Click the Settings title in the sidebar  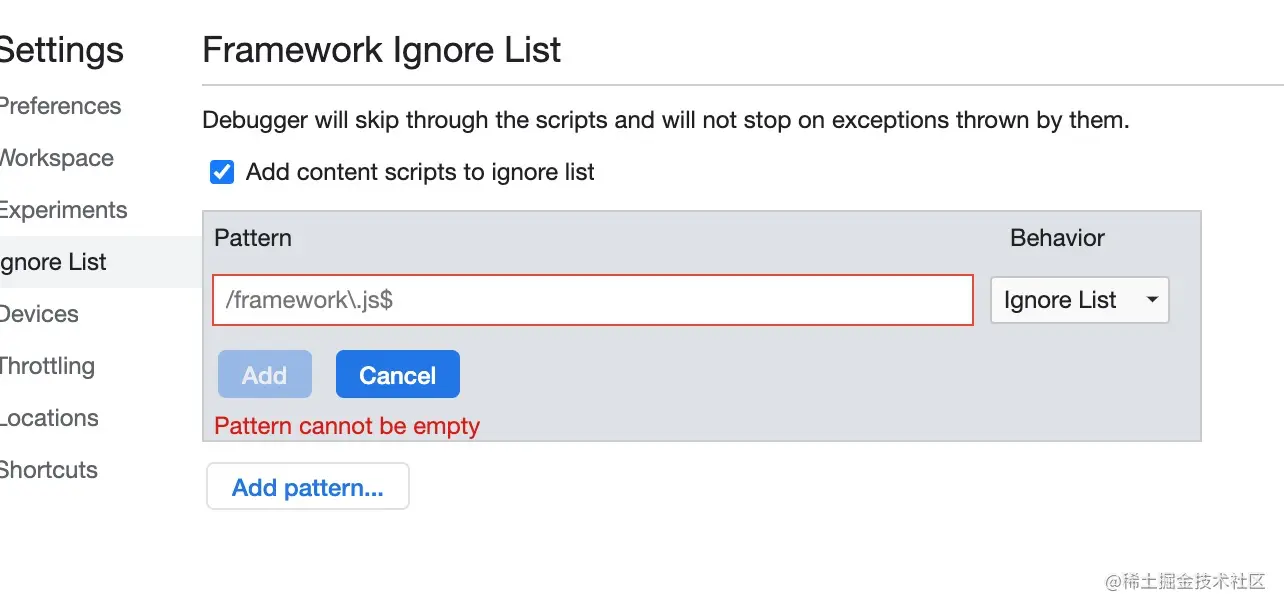(x=62, y=50)
